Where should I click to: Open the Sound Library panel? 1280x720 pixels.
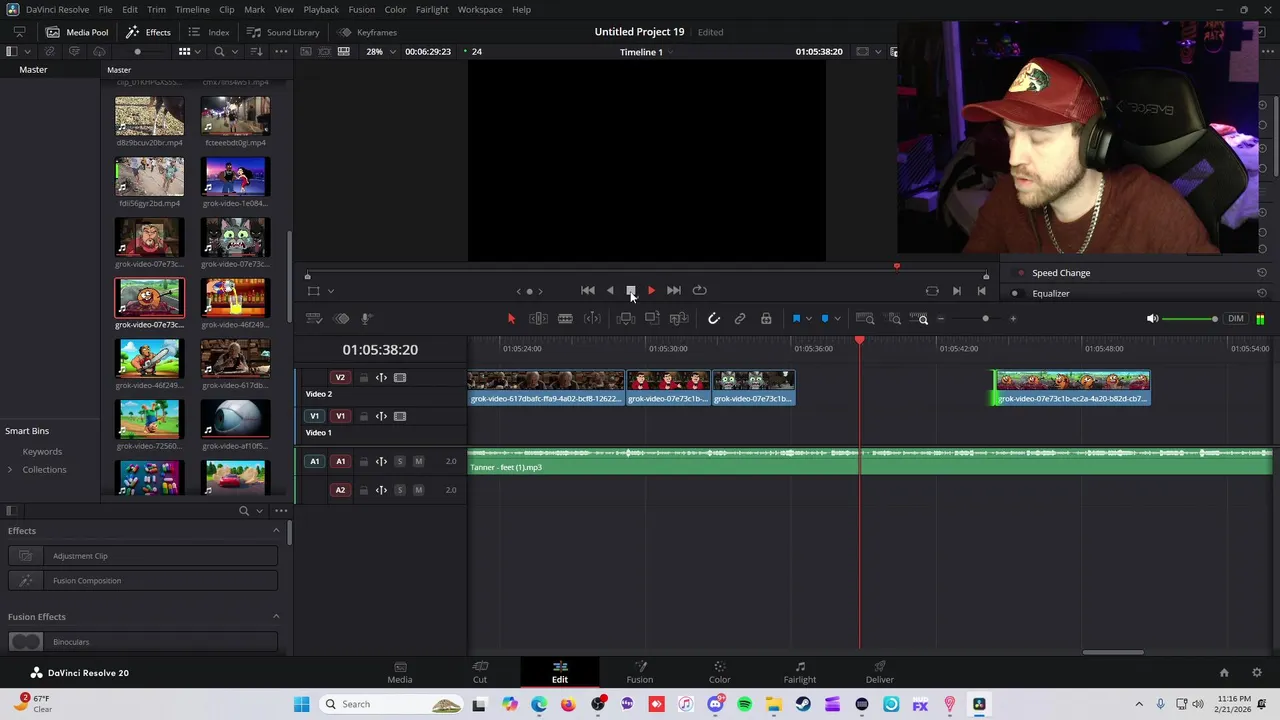(x=283, y=32)
